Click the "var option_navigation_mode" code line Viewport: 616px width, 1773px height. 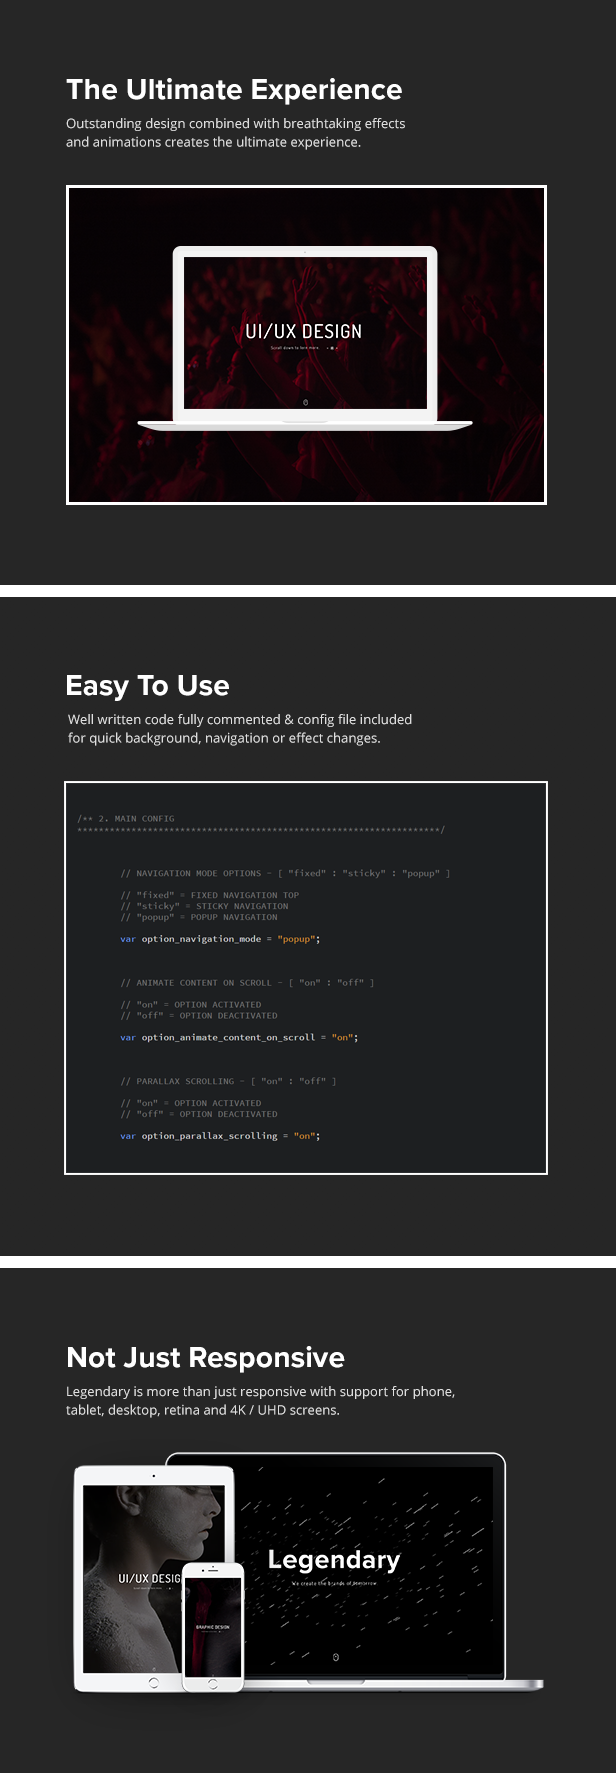coord(220,939)
